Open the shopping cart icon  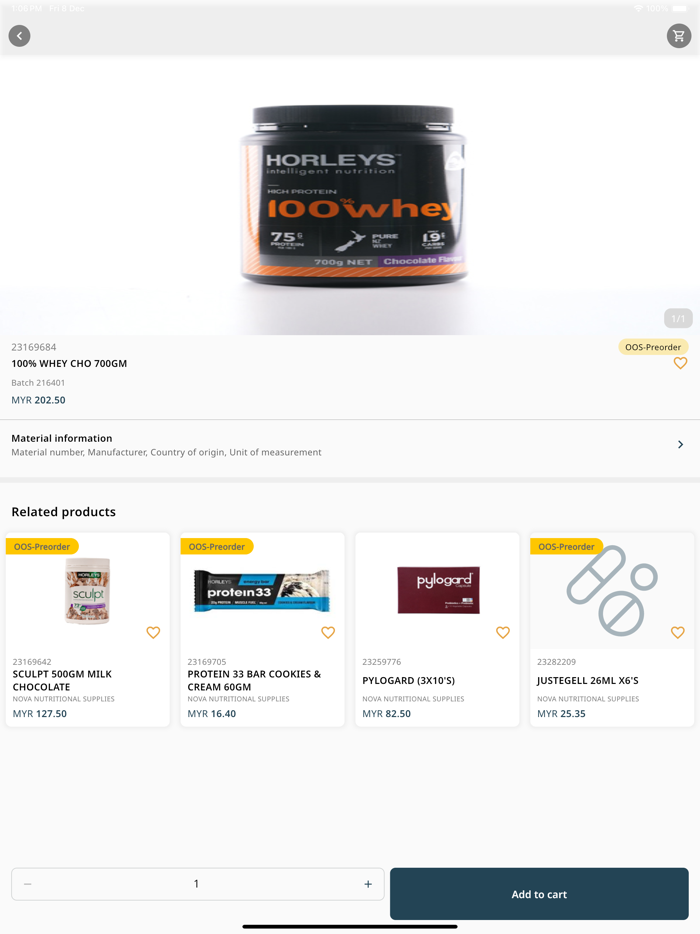[679, 36]
